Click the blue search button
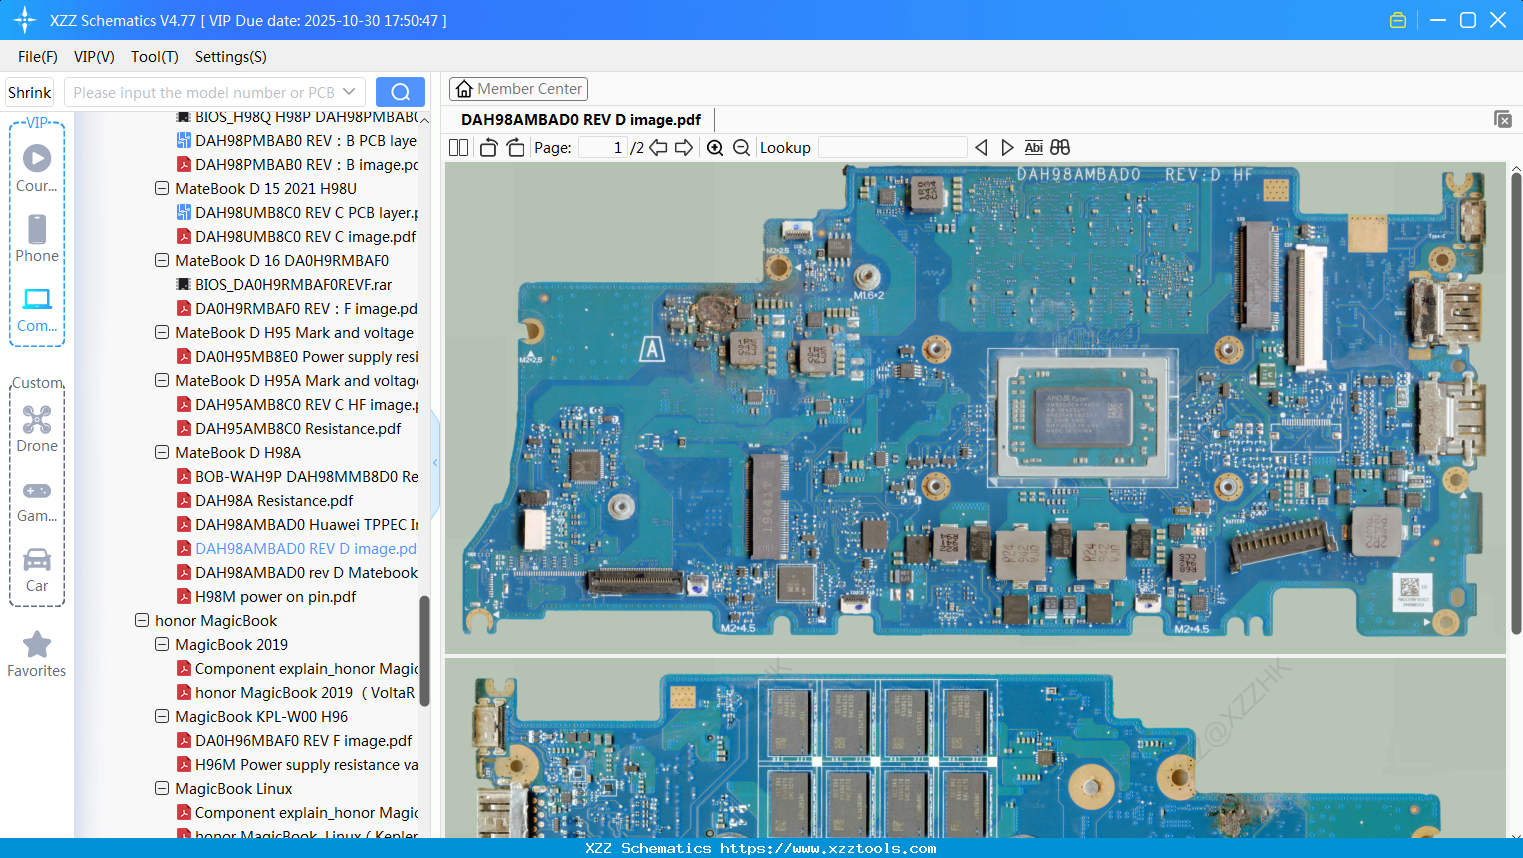1523x858 pixels. coord(400,92)
